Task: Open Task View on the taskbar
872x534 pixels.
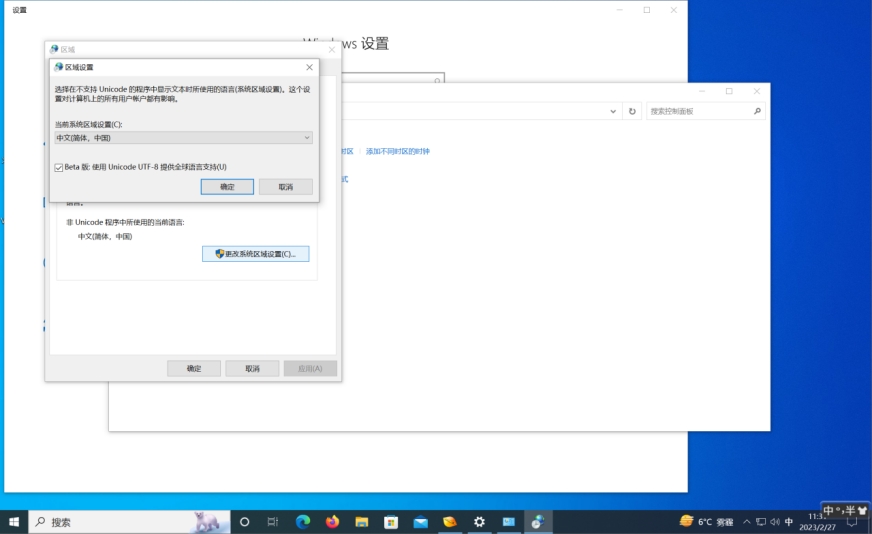Action: (272, 522)
